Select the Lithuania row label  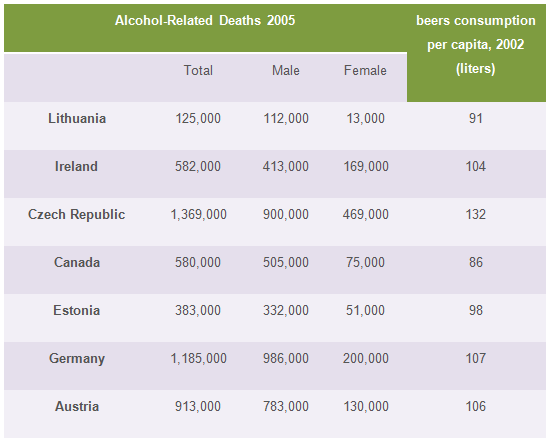(x=77, y=119)
